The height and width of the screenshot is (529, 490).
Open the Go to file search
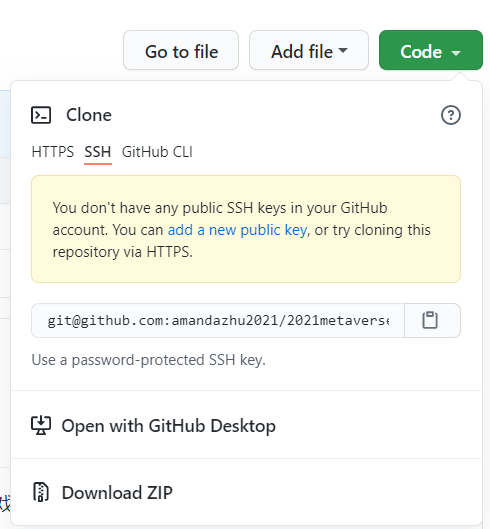pos(181,50)
